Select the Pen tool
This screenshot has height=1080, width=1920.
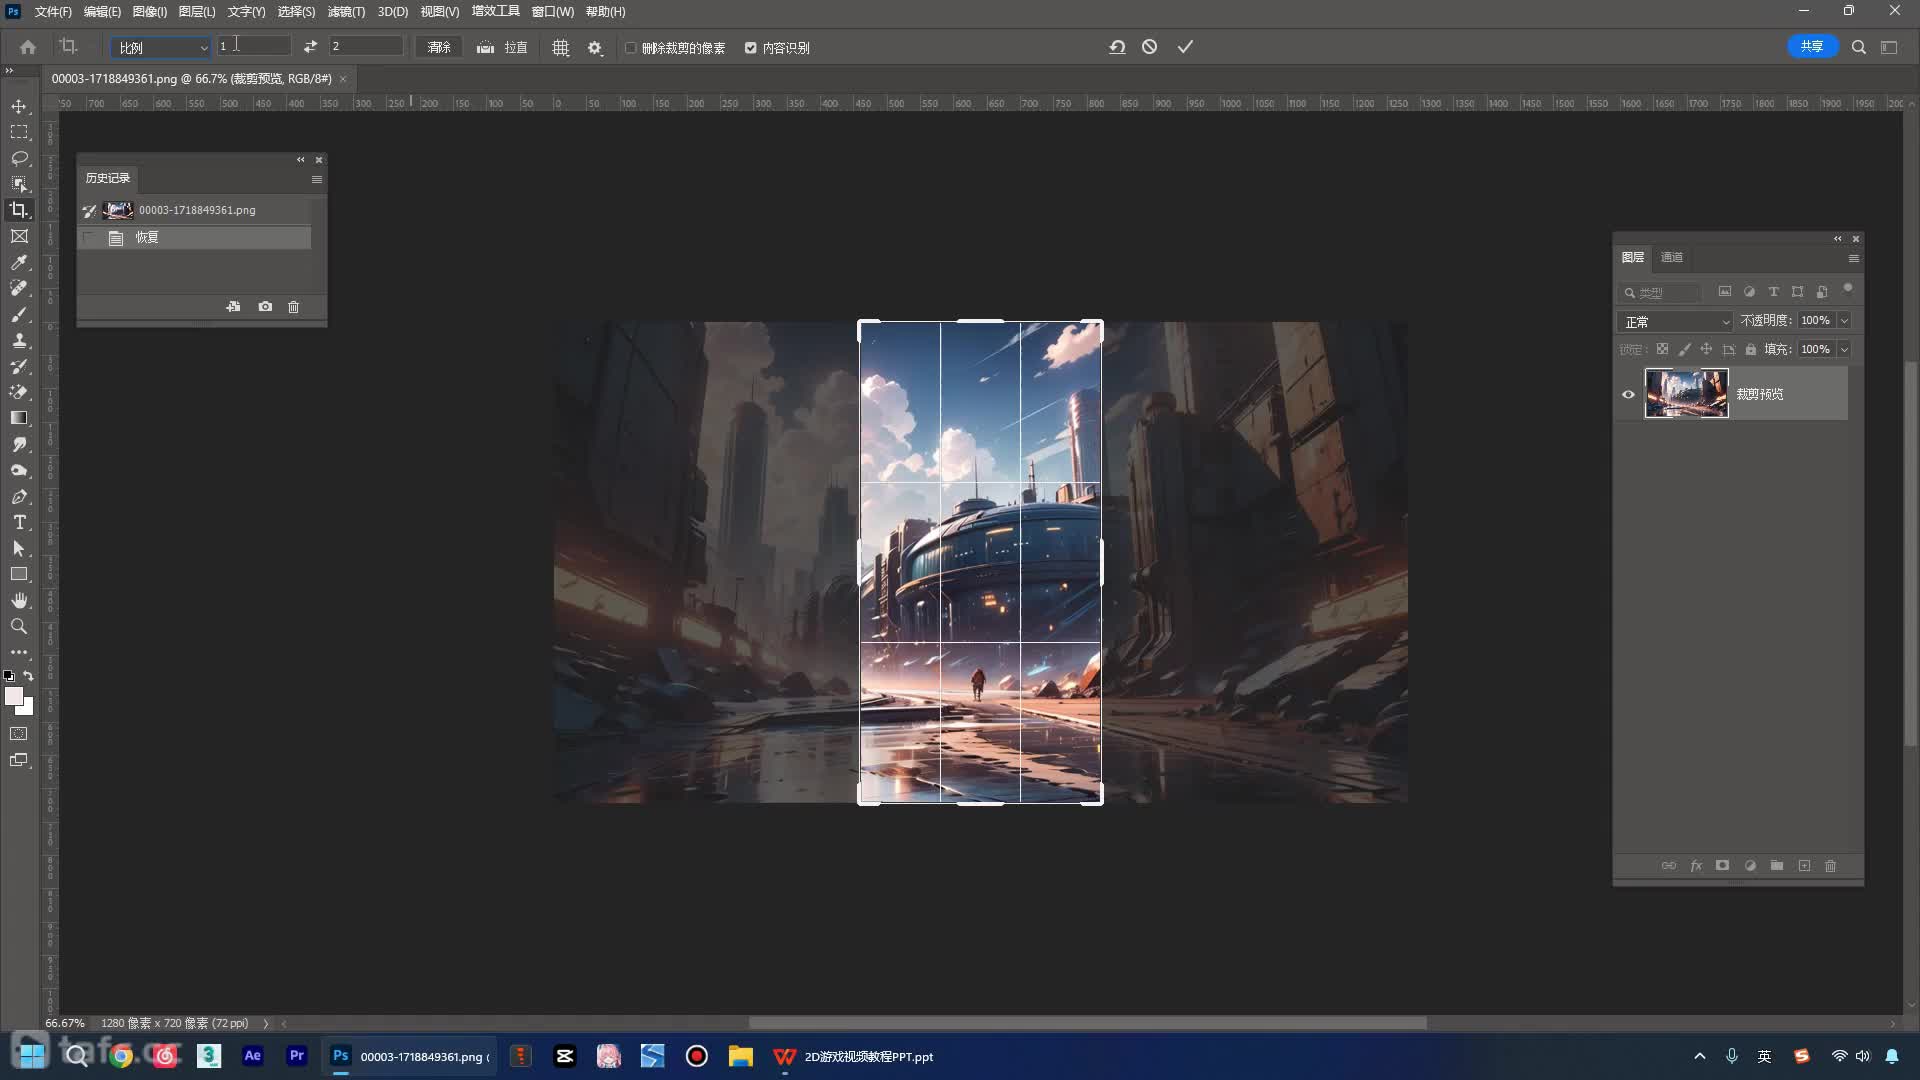coord(19,496)
